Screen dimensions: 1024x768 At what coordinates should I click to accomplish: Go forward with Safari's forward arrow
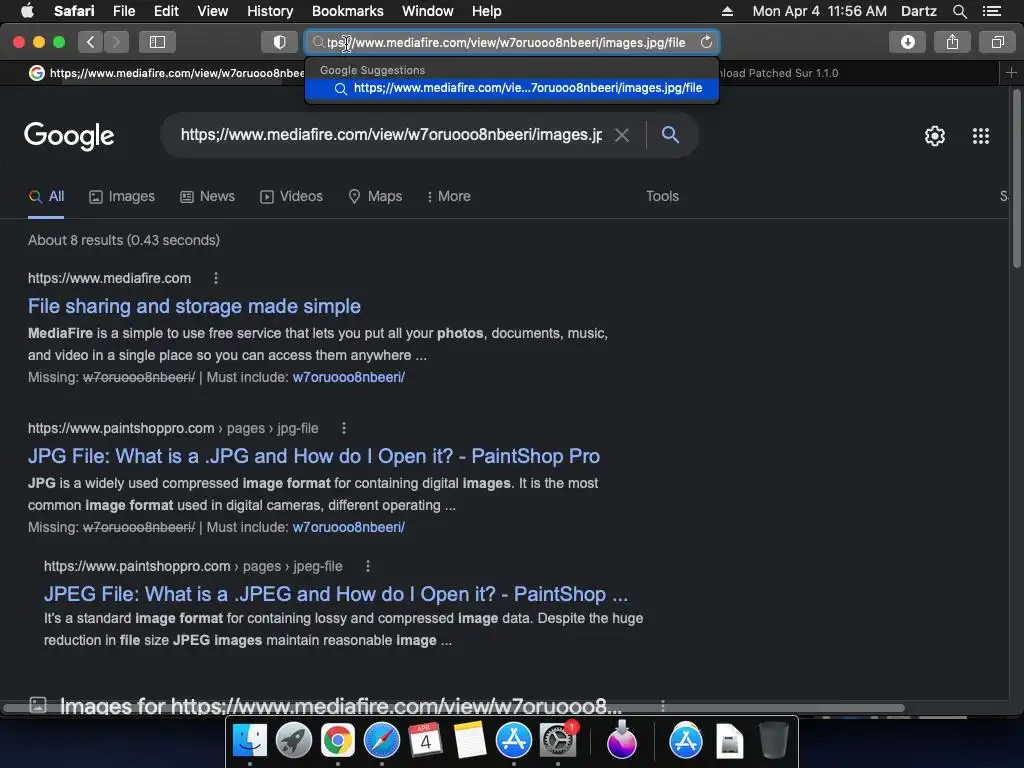pos(116,42)
